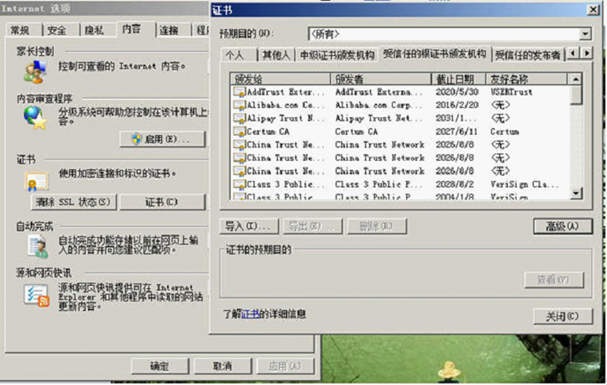Viewport: 607px width, 385px height.
Task: Select the 'Certum CA' issued-to entry
Action: (268, 132)
